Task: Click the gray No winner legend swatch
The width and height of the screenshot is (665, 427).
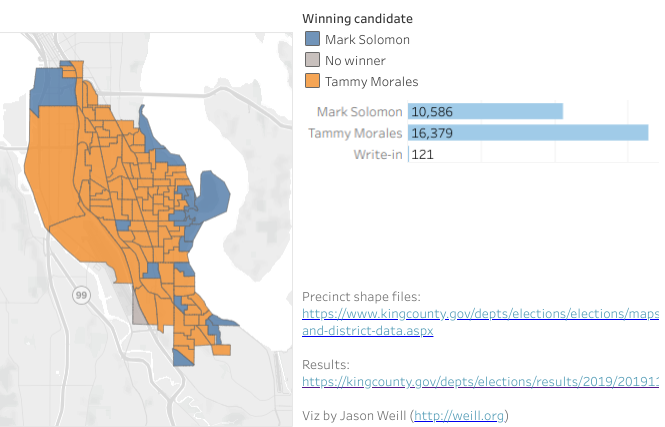Action: (311, 60)
